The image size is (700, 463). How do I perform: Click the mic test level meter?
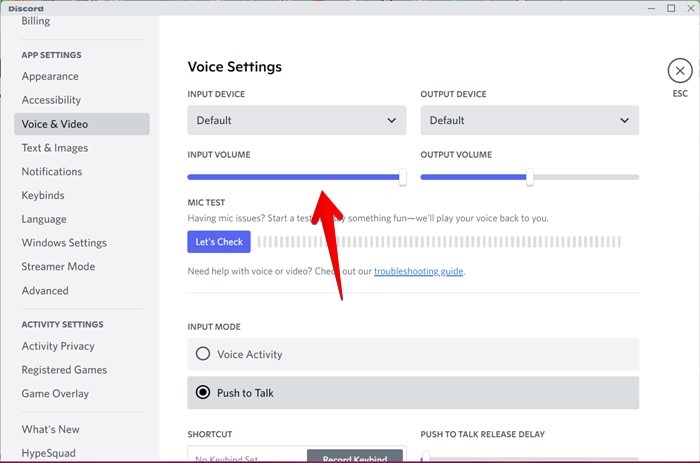[439, 242]
